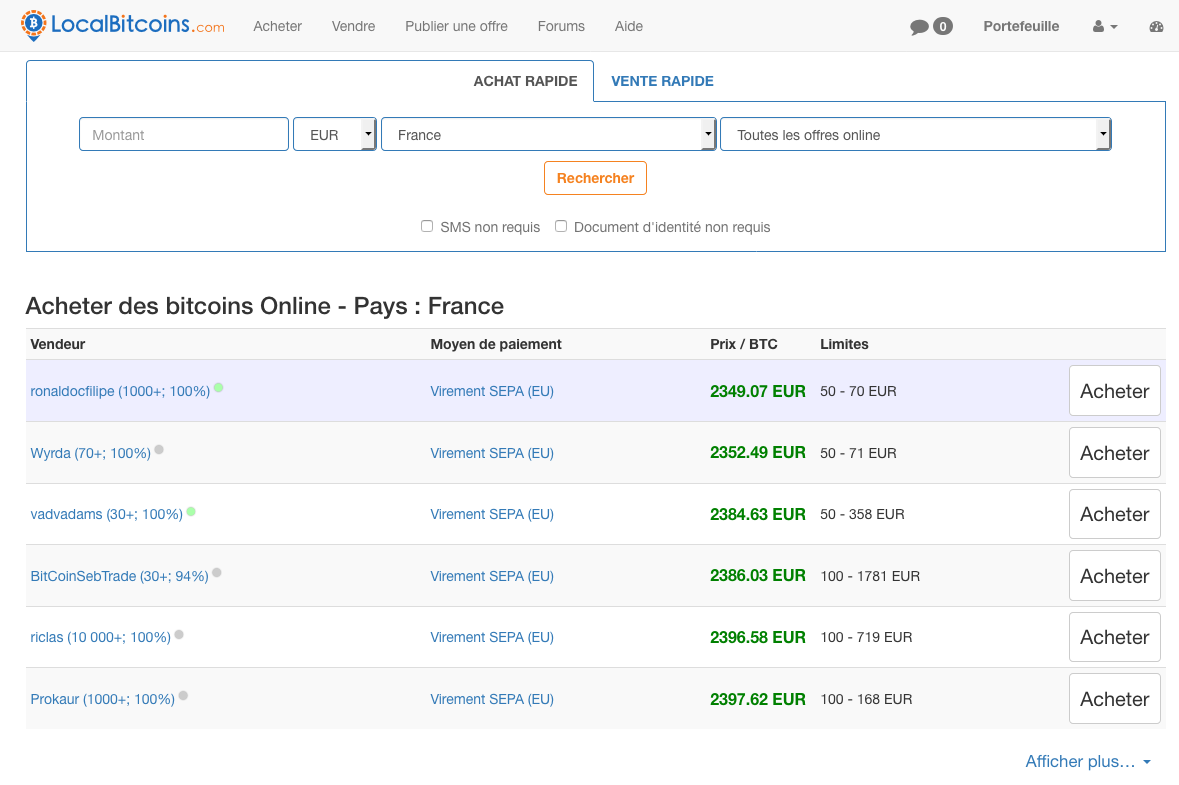Open seller profile riclas (10 000+; 100%)

tap(101, 637)
